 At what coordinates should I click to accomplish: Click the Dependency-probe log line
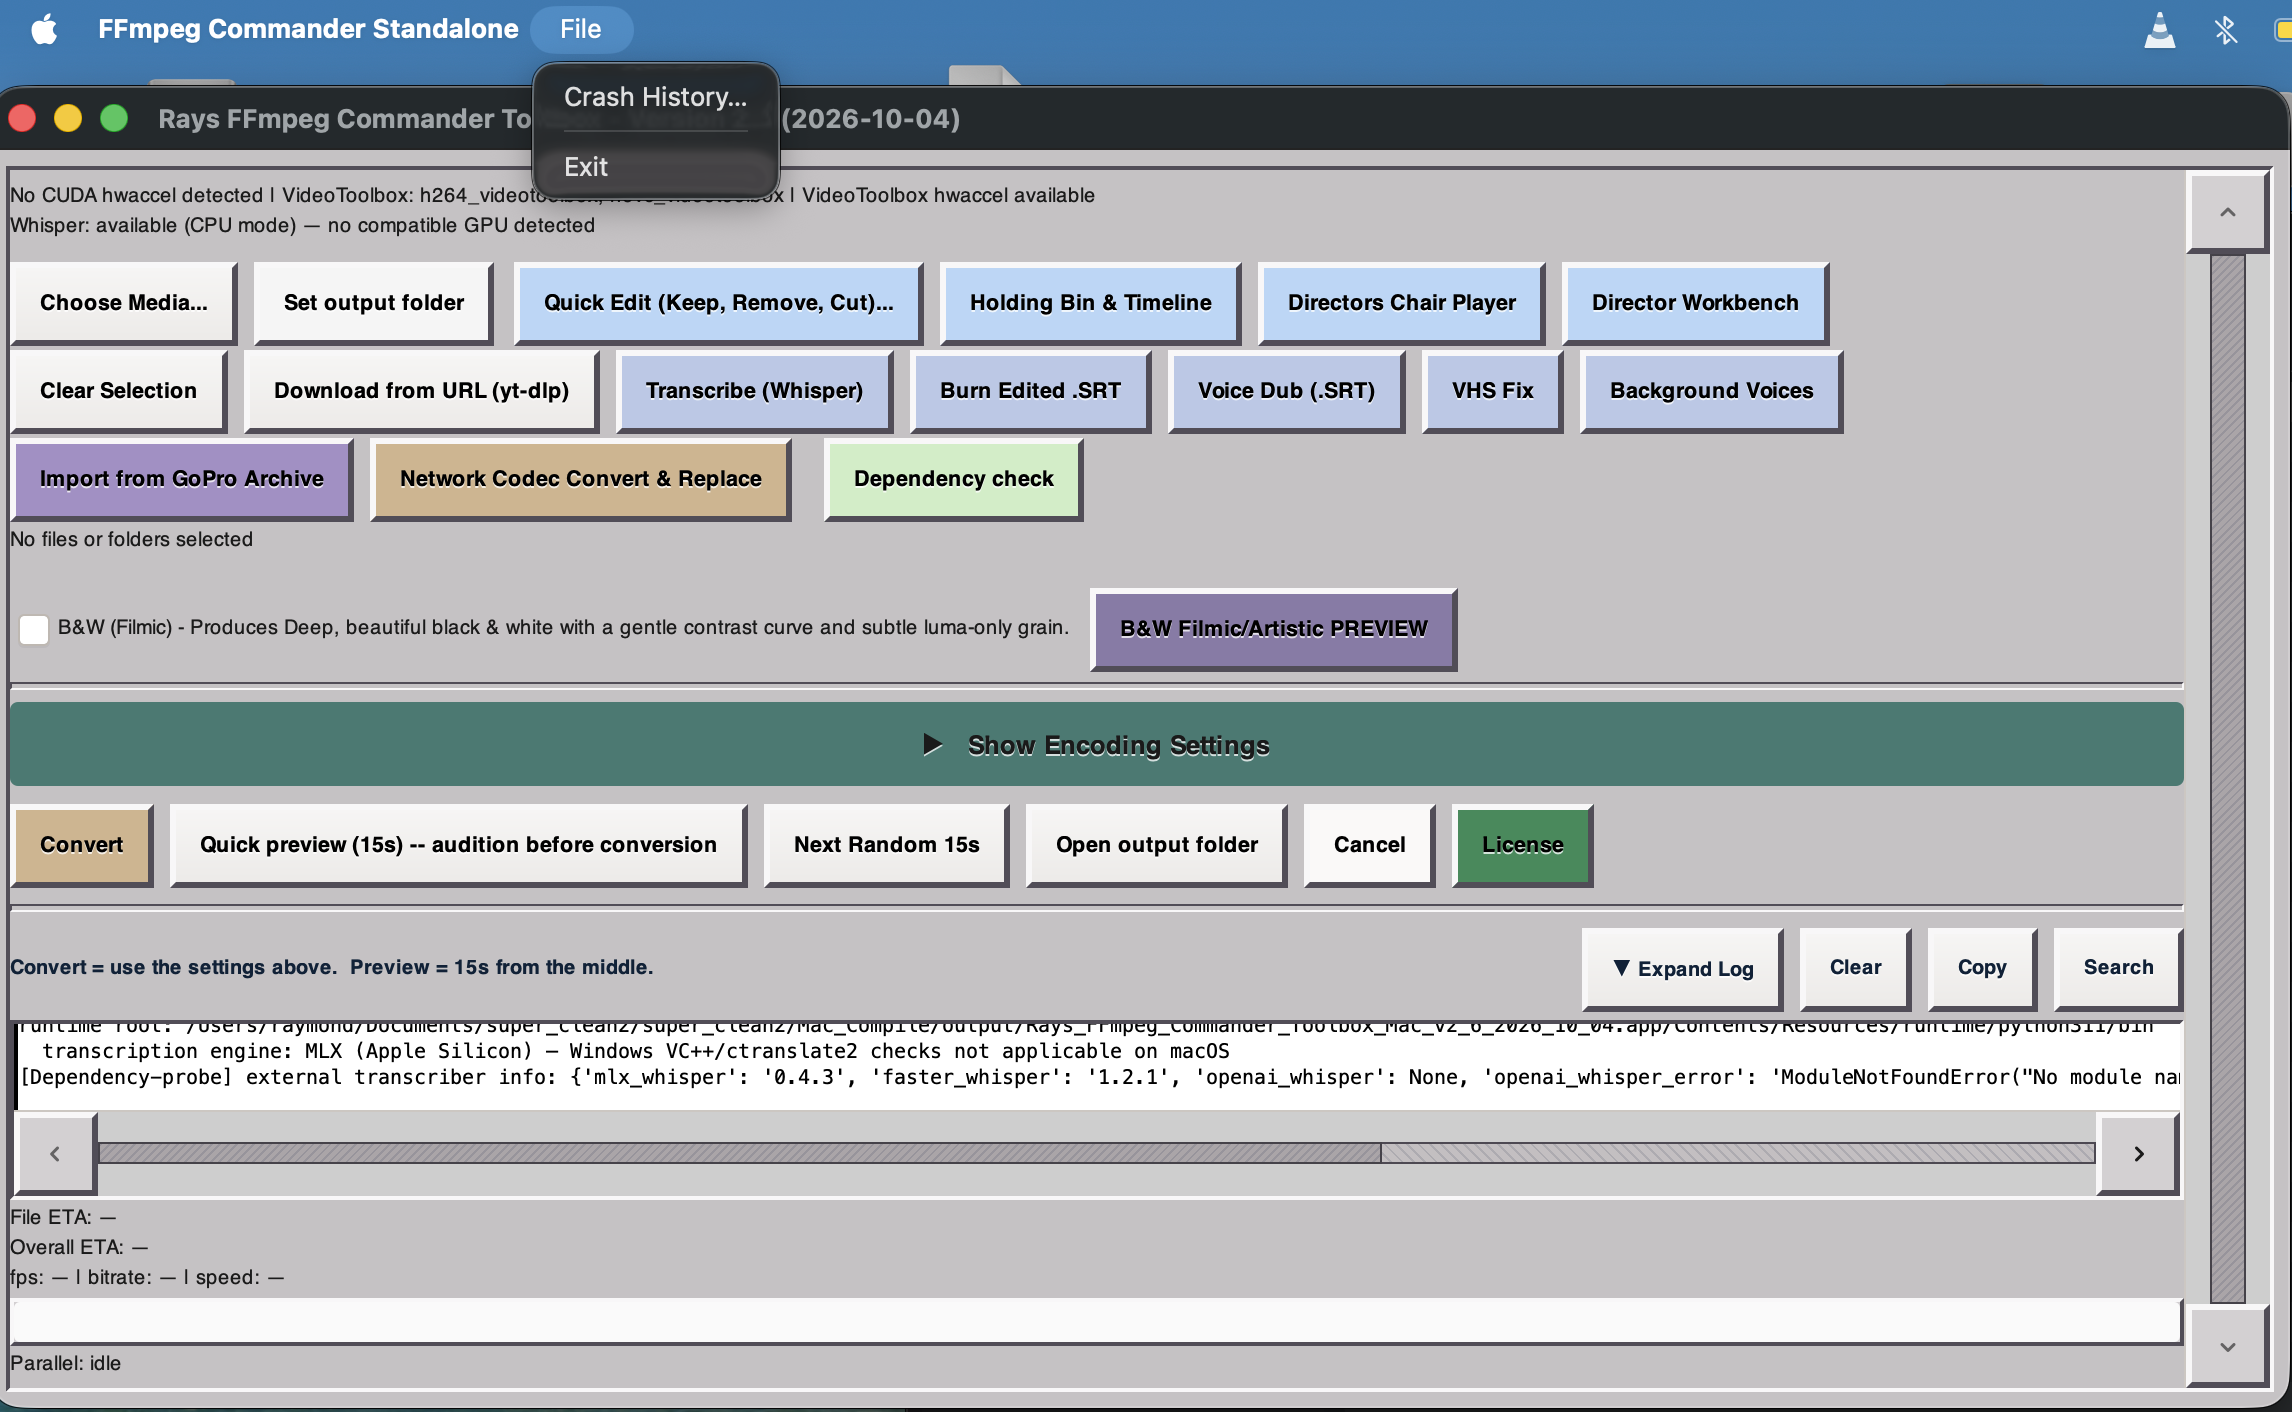pyautogui.click(x=1099, y=1077)
